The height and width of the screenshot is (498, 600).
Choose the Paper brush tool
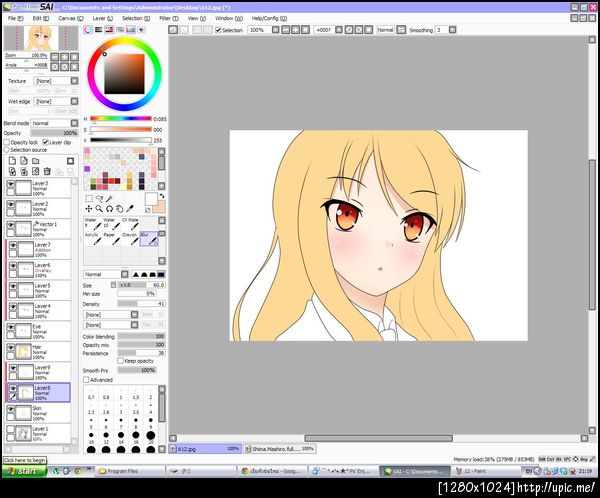click(111, 239)
